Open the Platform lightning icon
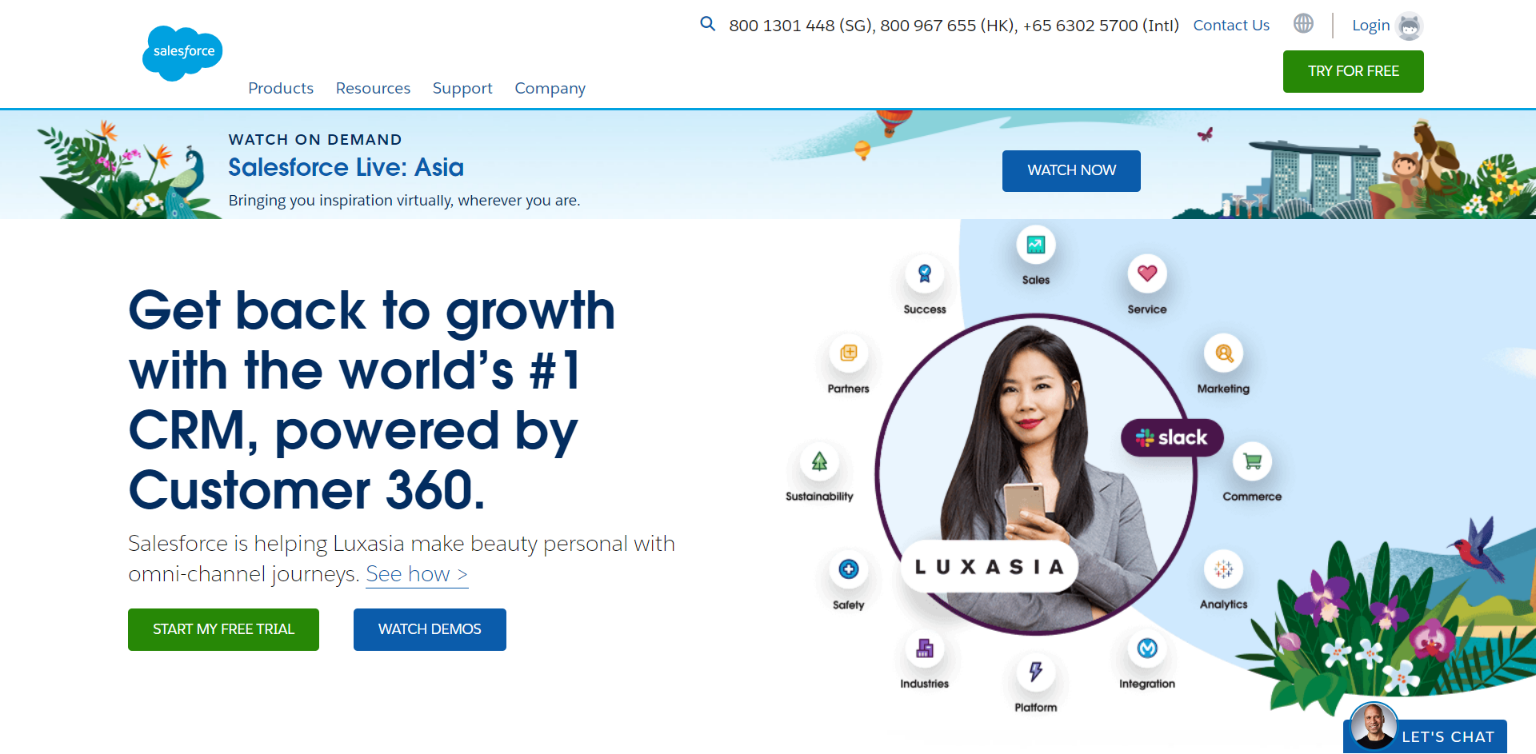The width and height of the screenshot is (1536, 754). 1036,672
